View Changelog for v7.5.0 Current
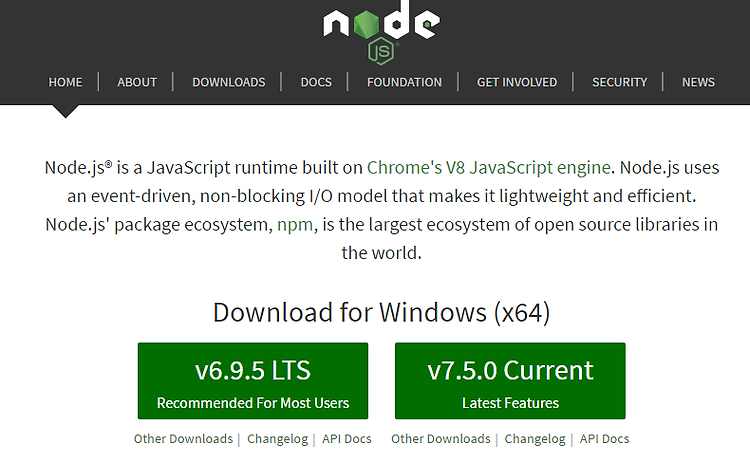Viewport: 750px width, 463px height. 535,439
